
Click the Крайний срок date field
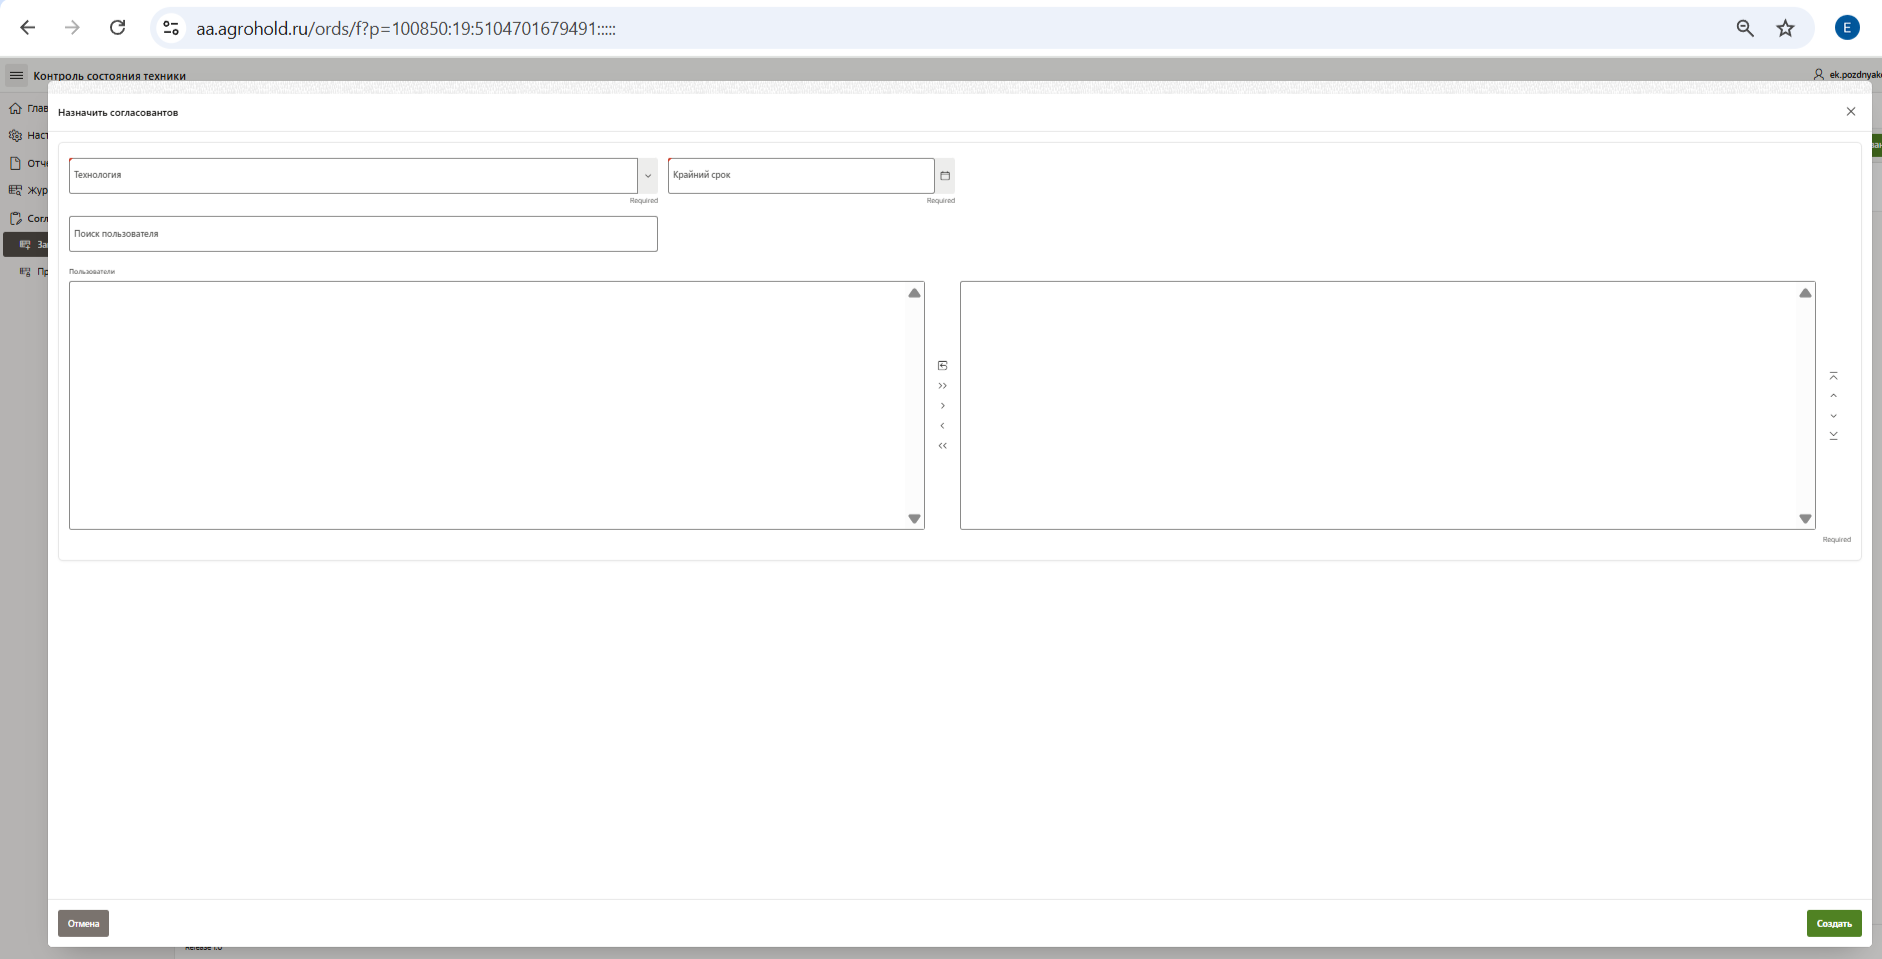800,176
